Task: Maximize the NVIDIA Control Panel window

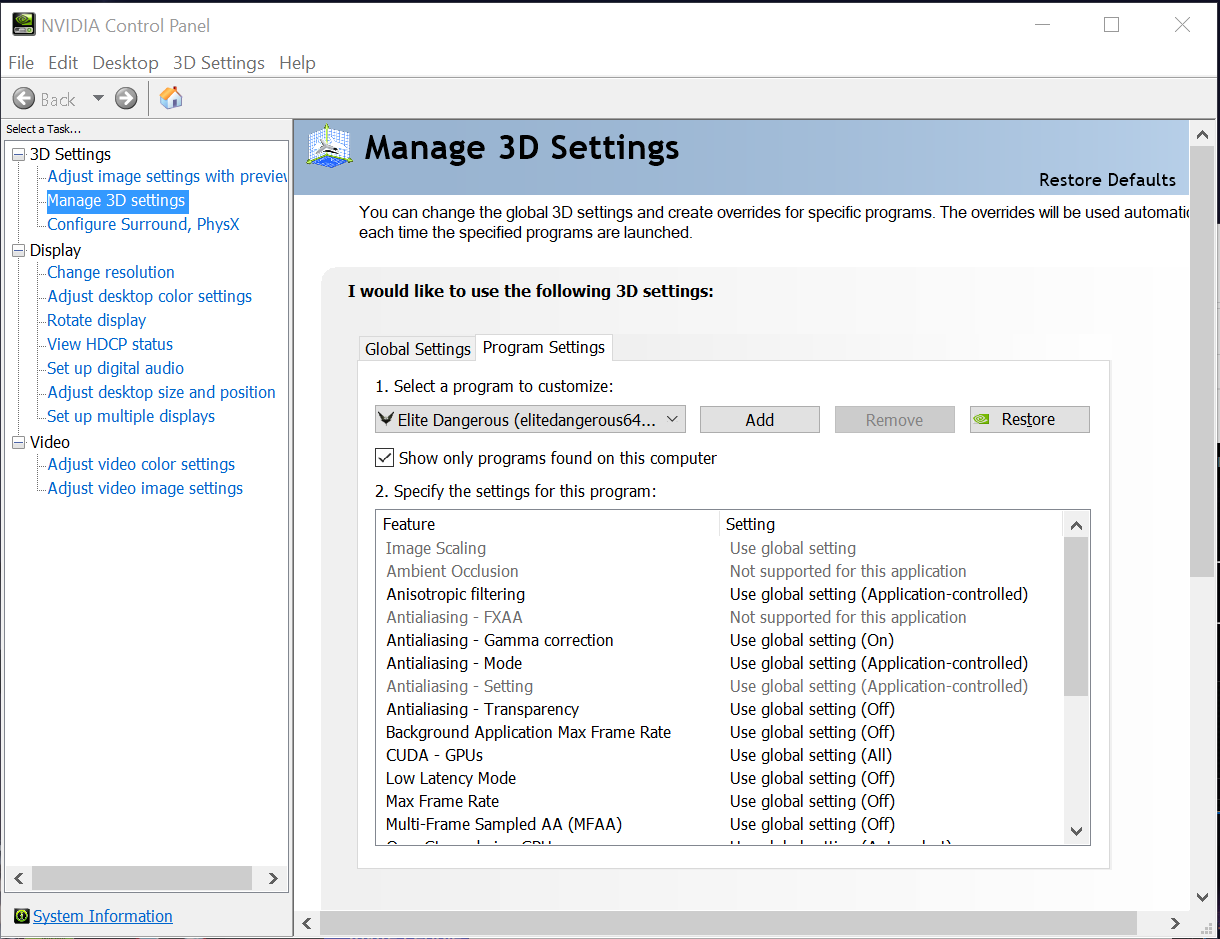Action: point(1111,25)
